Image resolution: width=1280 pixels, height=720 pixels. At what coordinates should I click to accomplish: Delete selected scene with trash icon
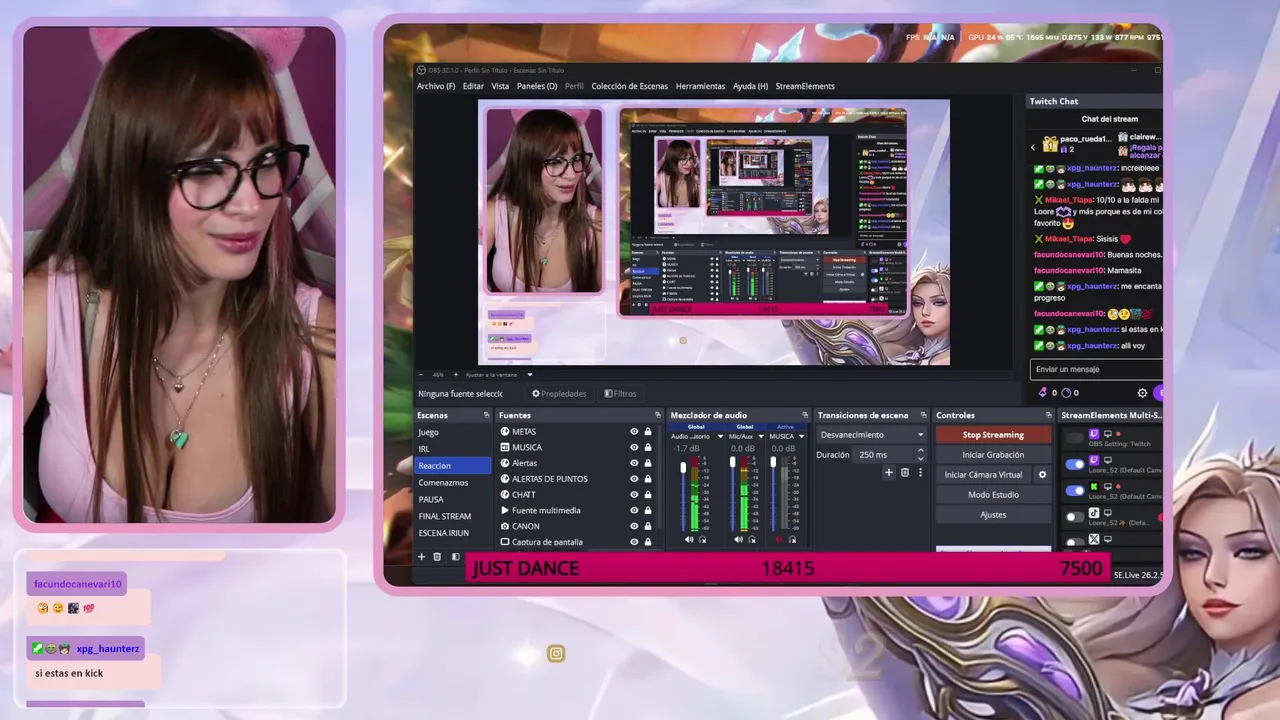coord(437,557)
